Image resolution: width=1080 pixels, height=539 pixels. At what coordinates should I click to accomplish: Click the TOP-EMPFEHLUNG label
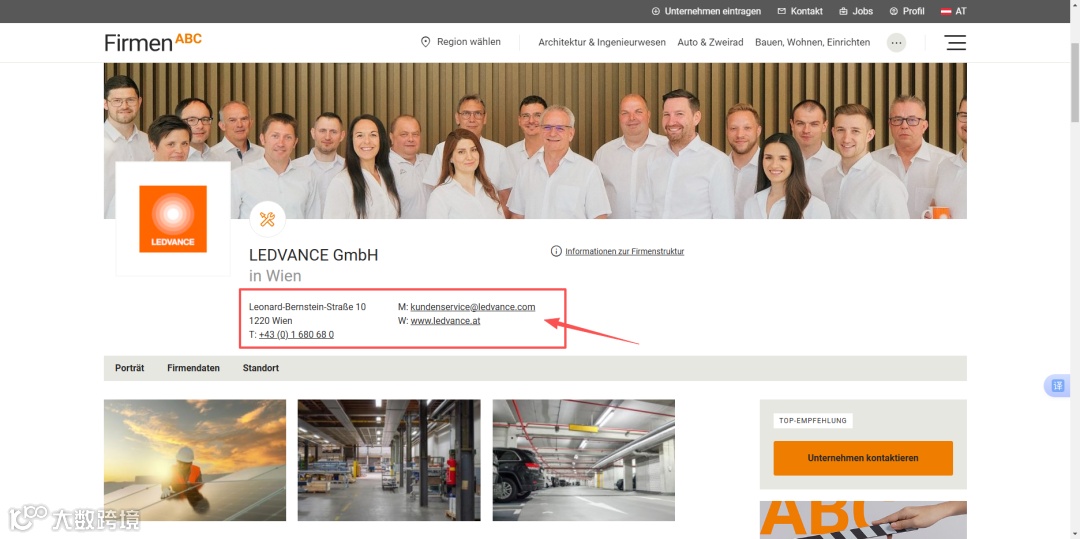pos(813,421)
